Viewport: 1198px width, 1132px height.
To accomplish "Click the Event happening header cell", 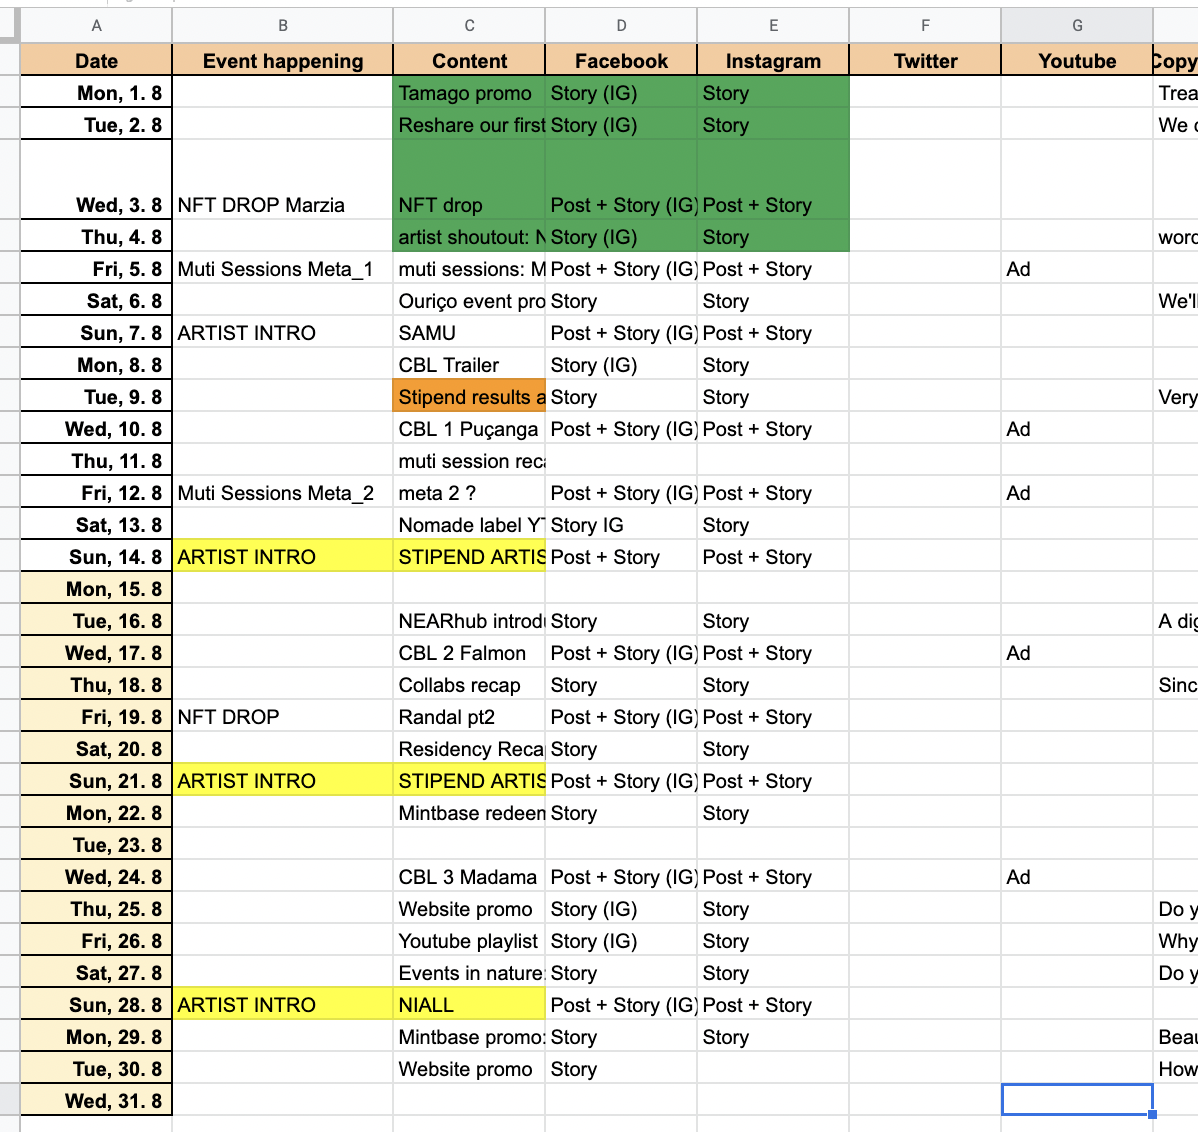I will (x=283, y=60).
